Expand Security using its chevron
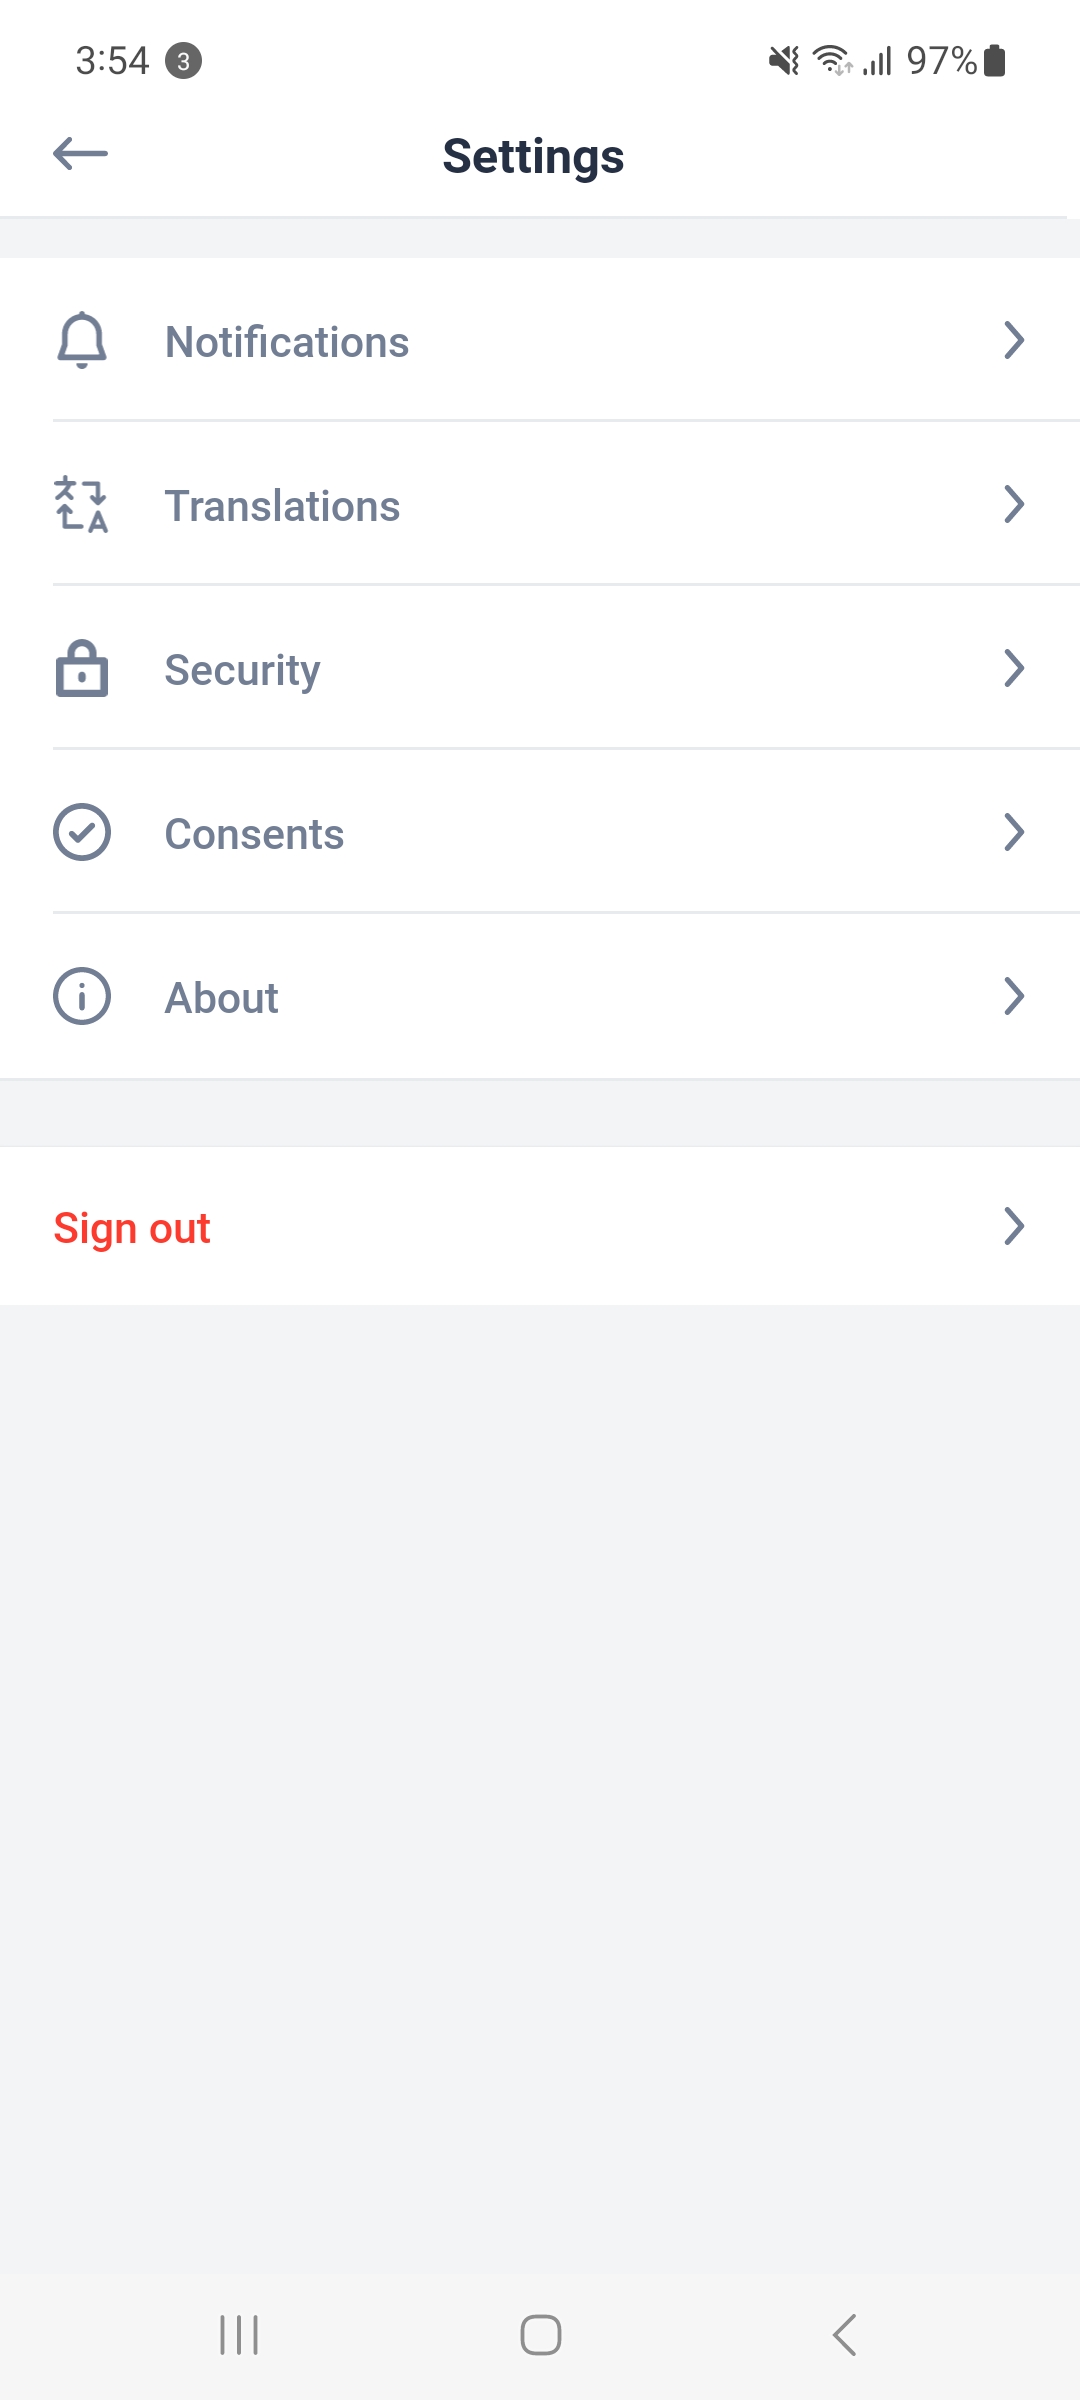This screenshot has width=1080, height=2400. pyautogui.click(x=1014, y=669)
